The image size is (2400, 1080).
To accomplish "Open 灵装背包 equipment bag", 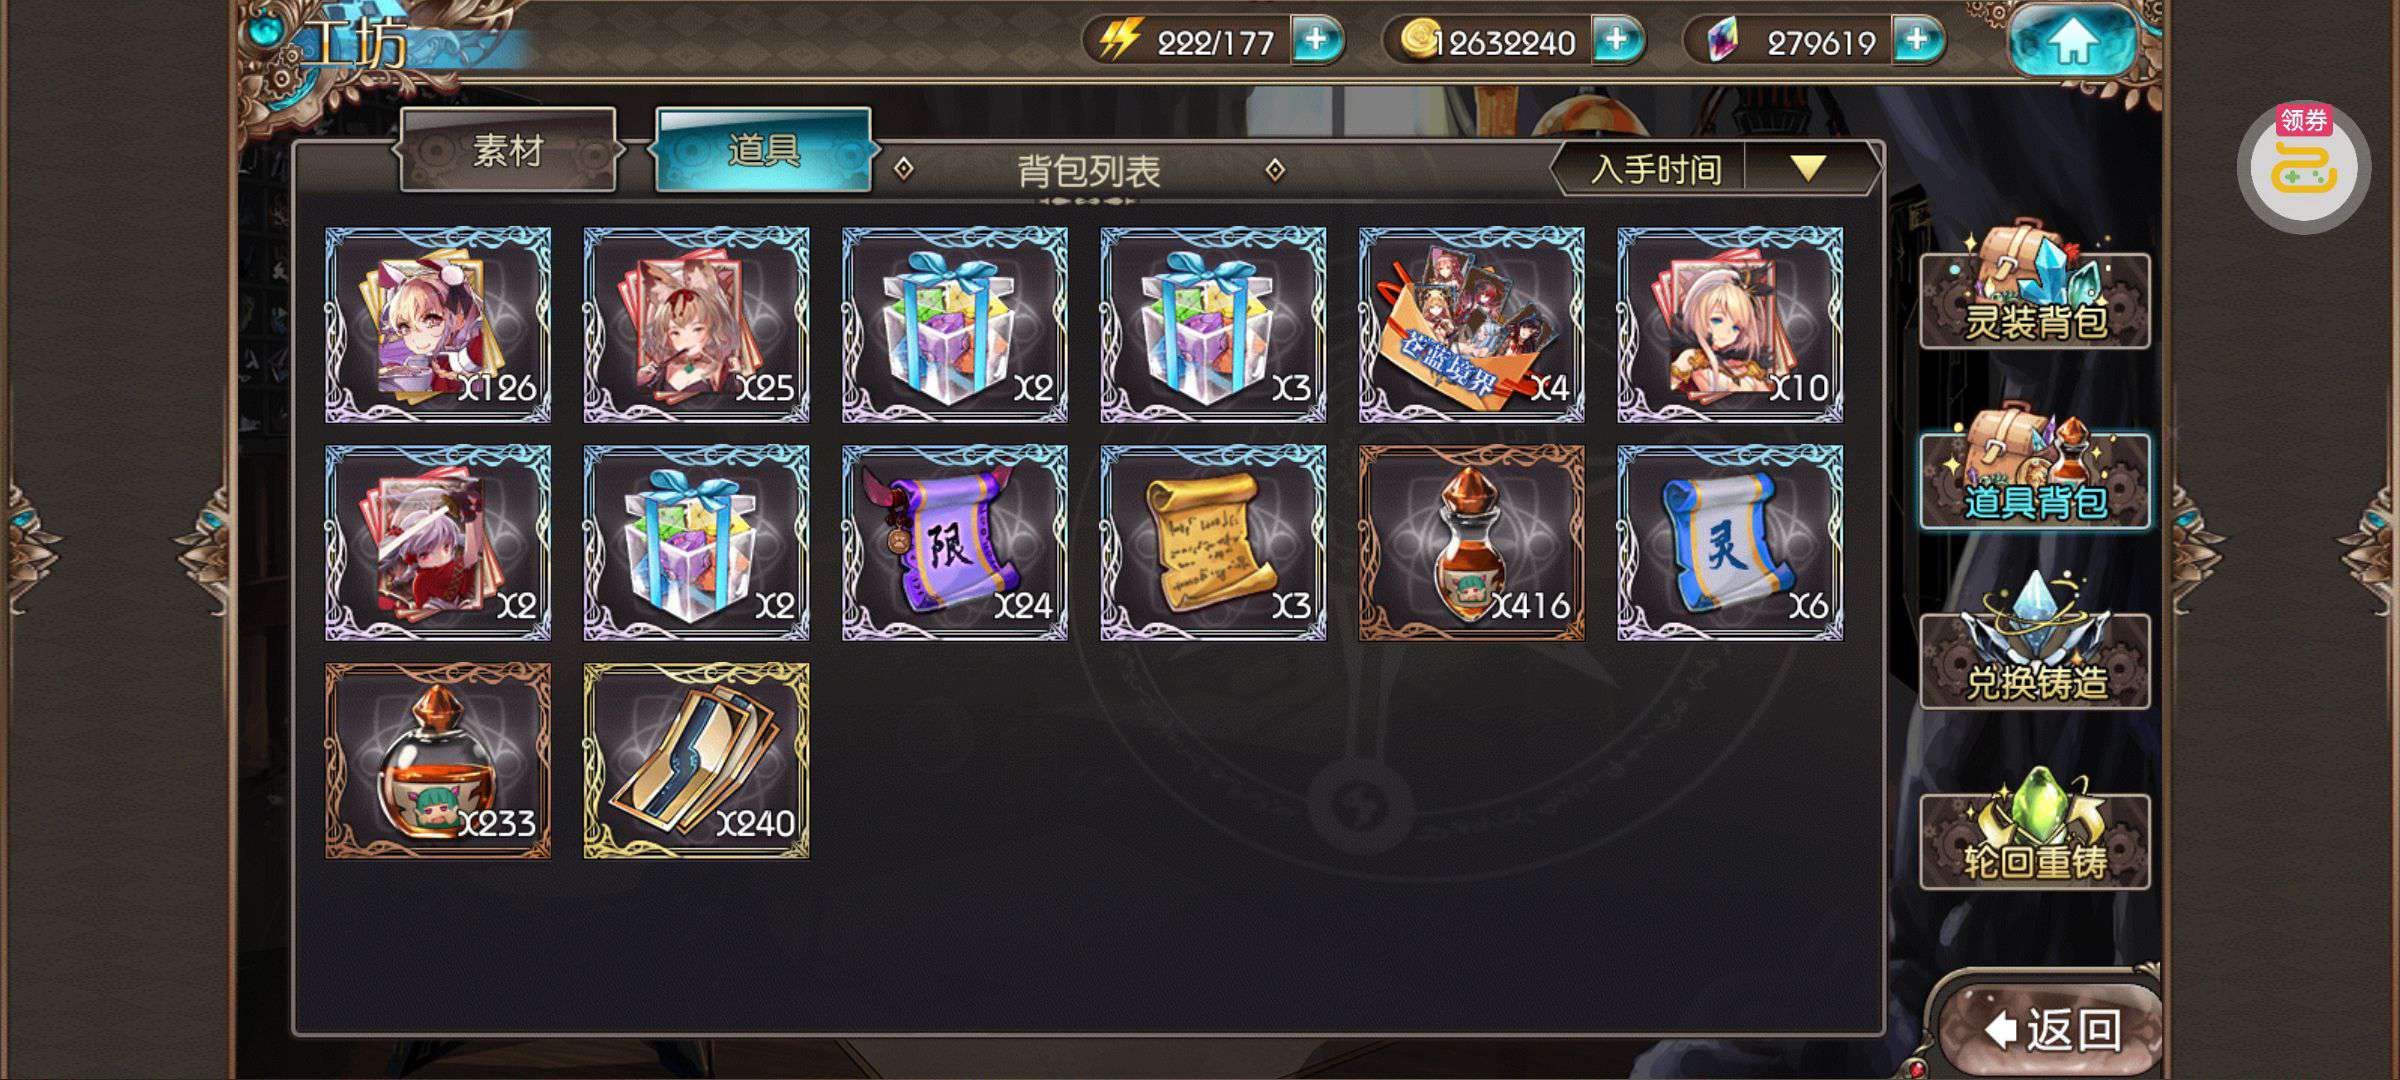I will coord(2035,290).
